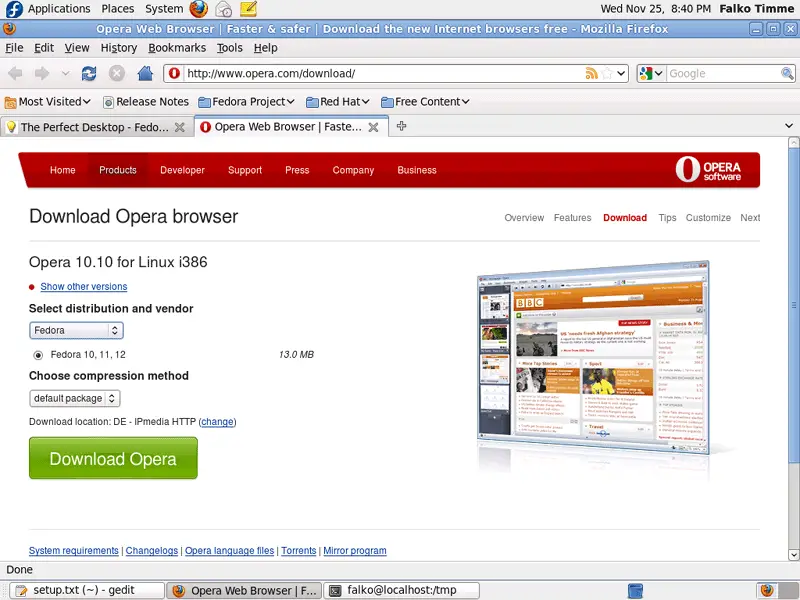The image size is (800, 600).
Task: Go forward using the Forward arrow
Action: (x=42, y=73)
